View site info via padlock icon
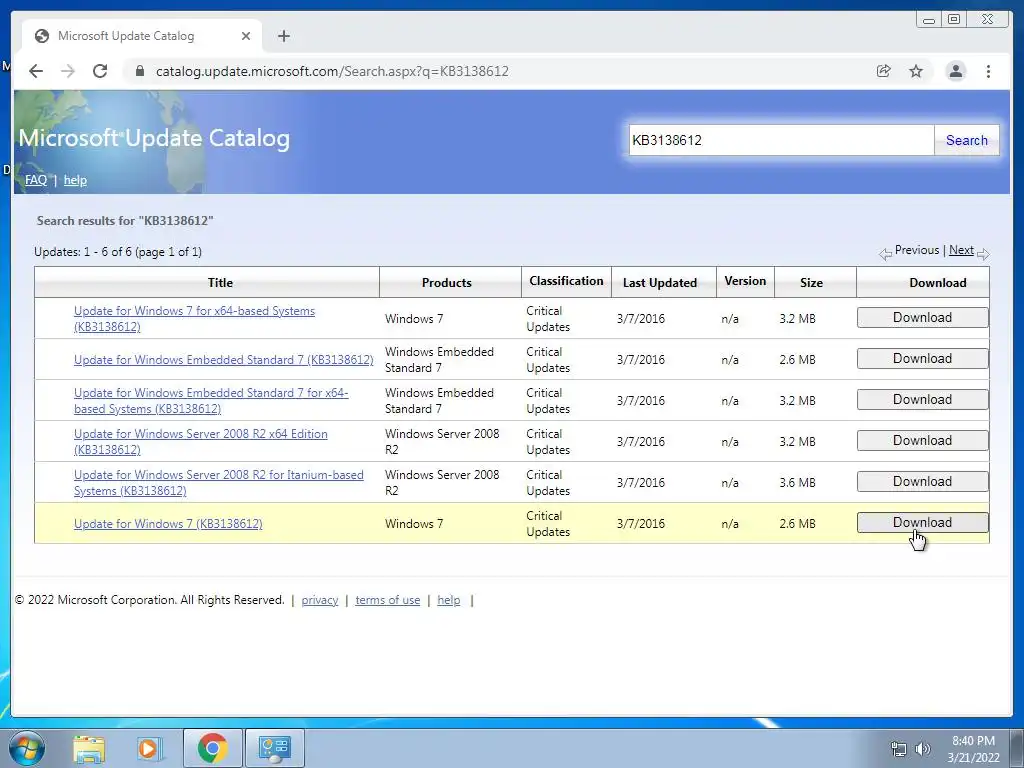Screen dimensions: 1024x768 click(139, 71)
